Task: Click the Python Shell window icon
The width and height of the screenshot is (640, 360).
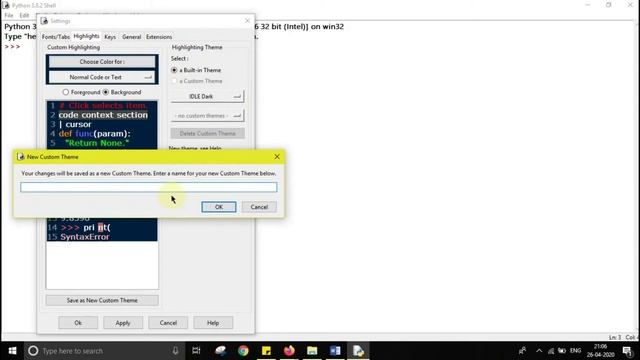Action: (6, 5)
